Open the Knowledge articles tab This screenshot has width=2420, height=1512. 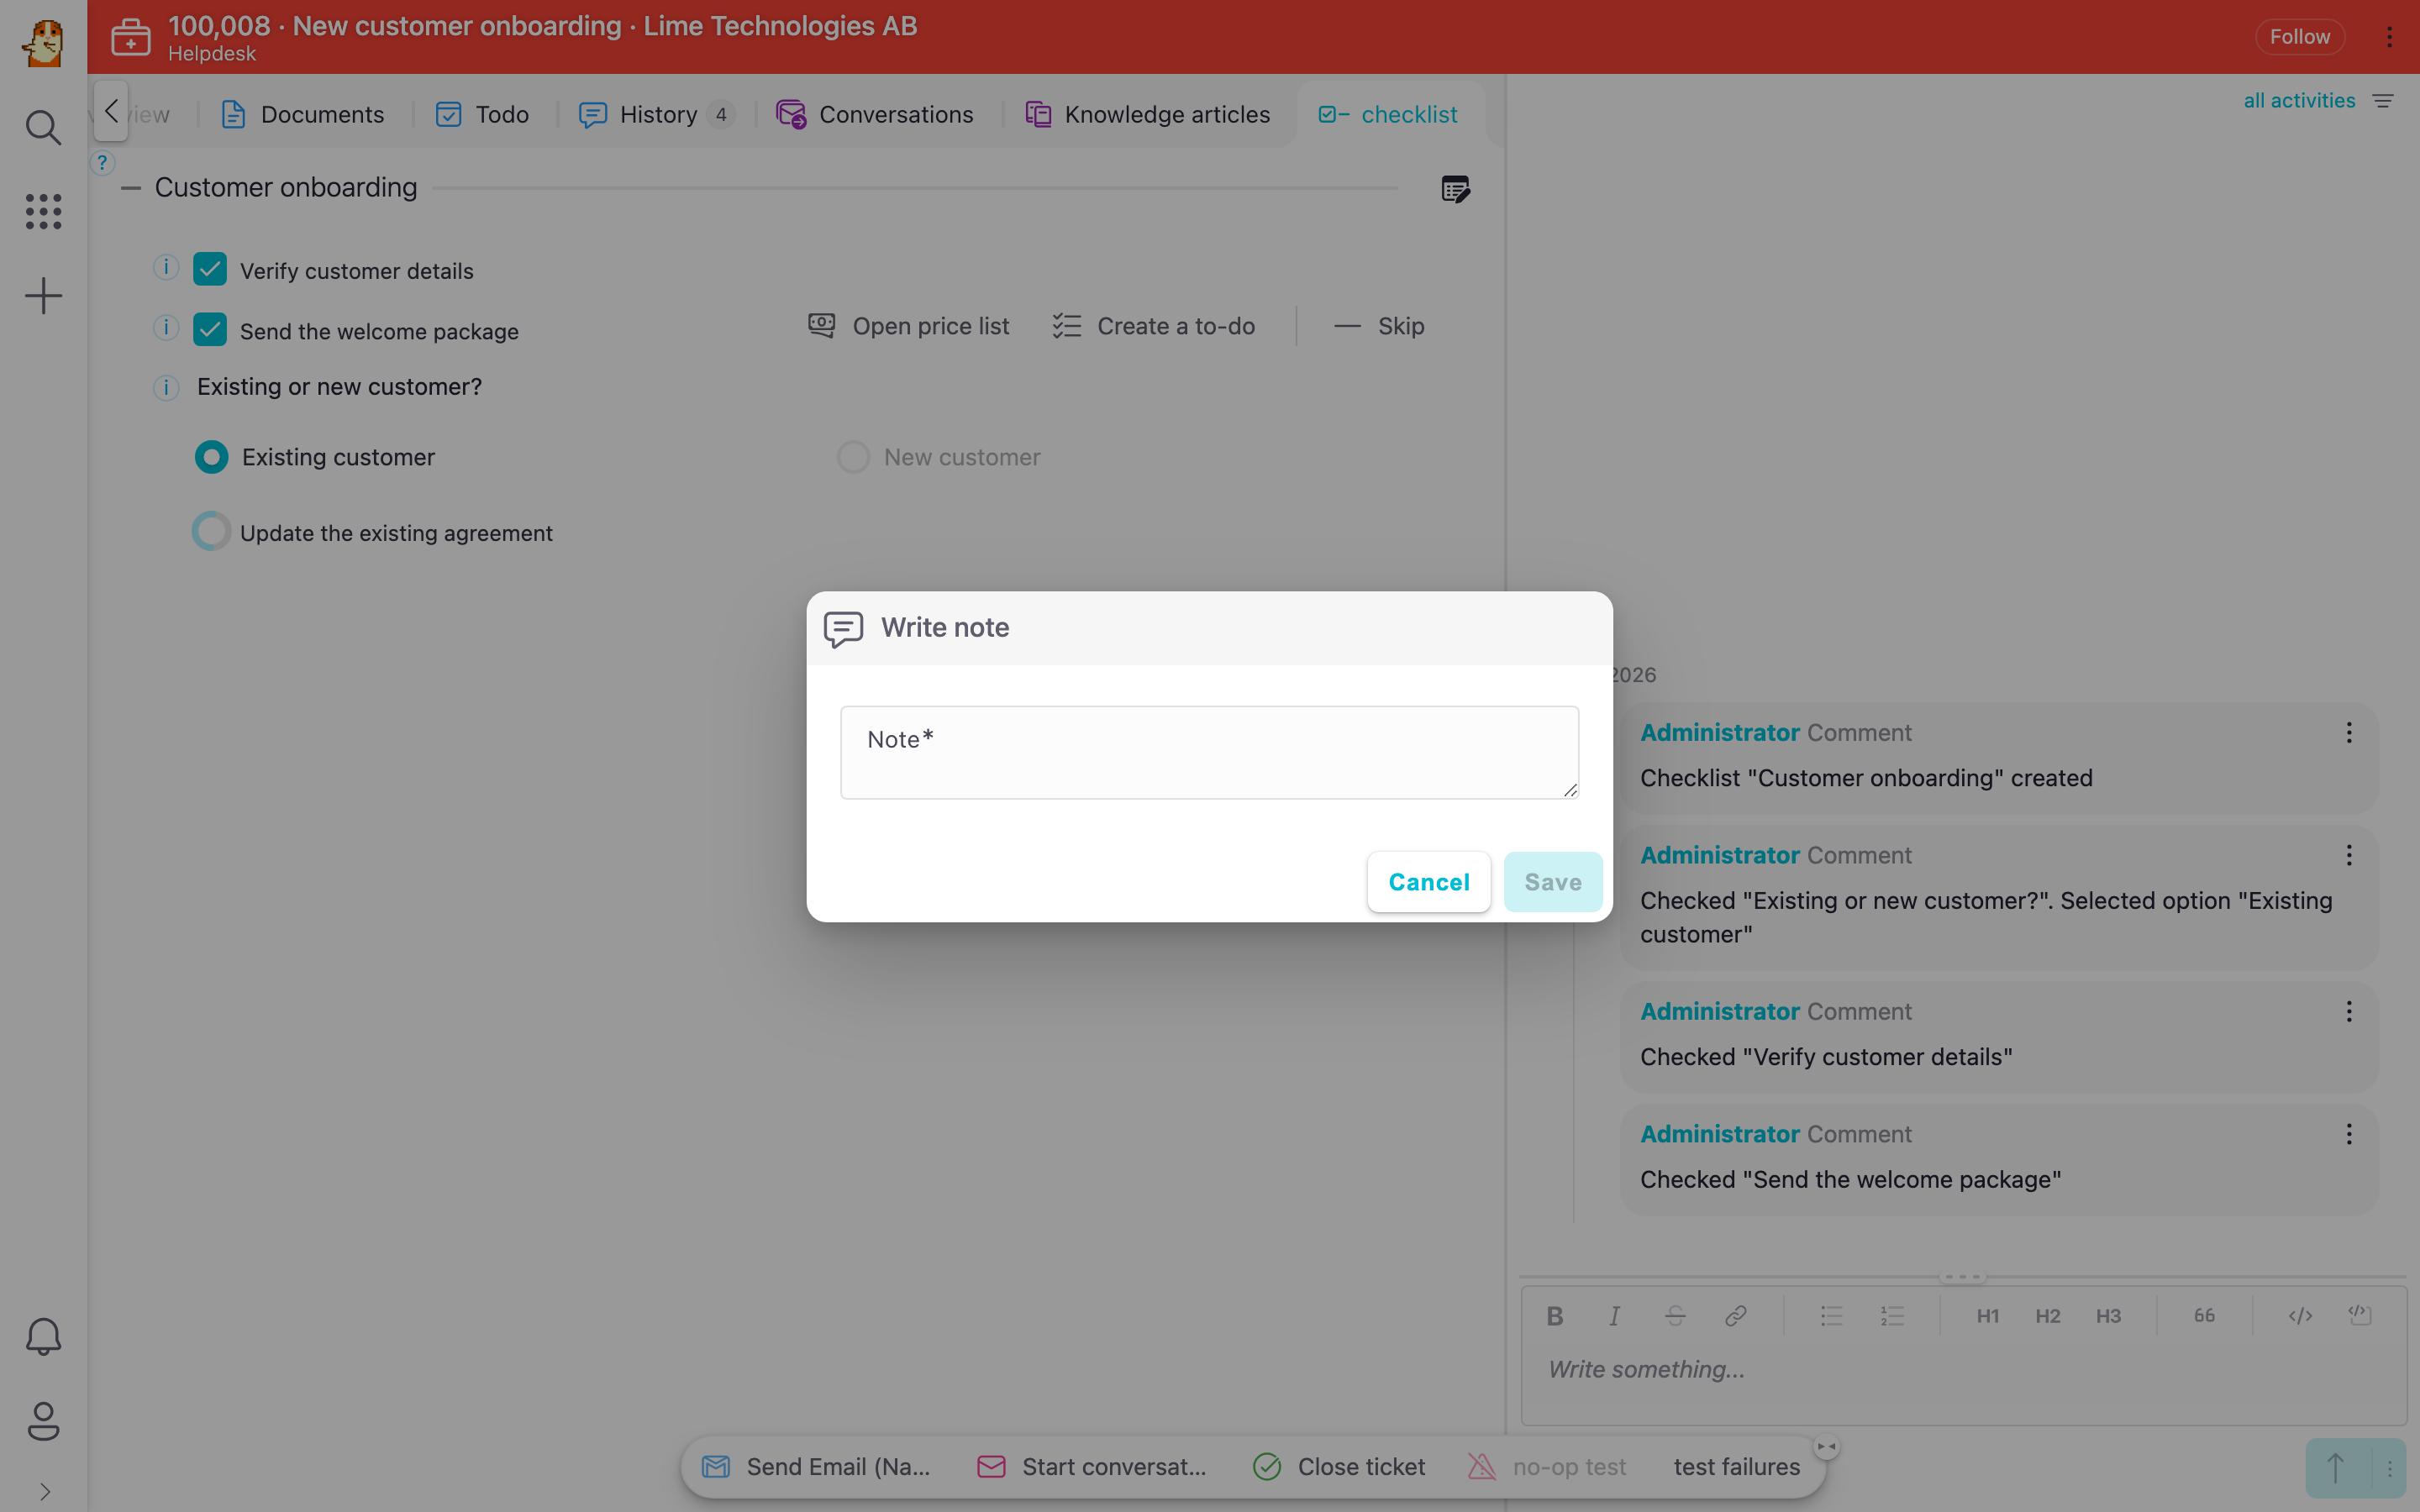click(1147, 115)
